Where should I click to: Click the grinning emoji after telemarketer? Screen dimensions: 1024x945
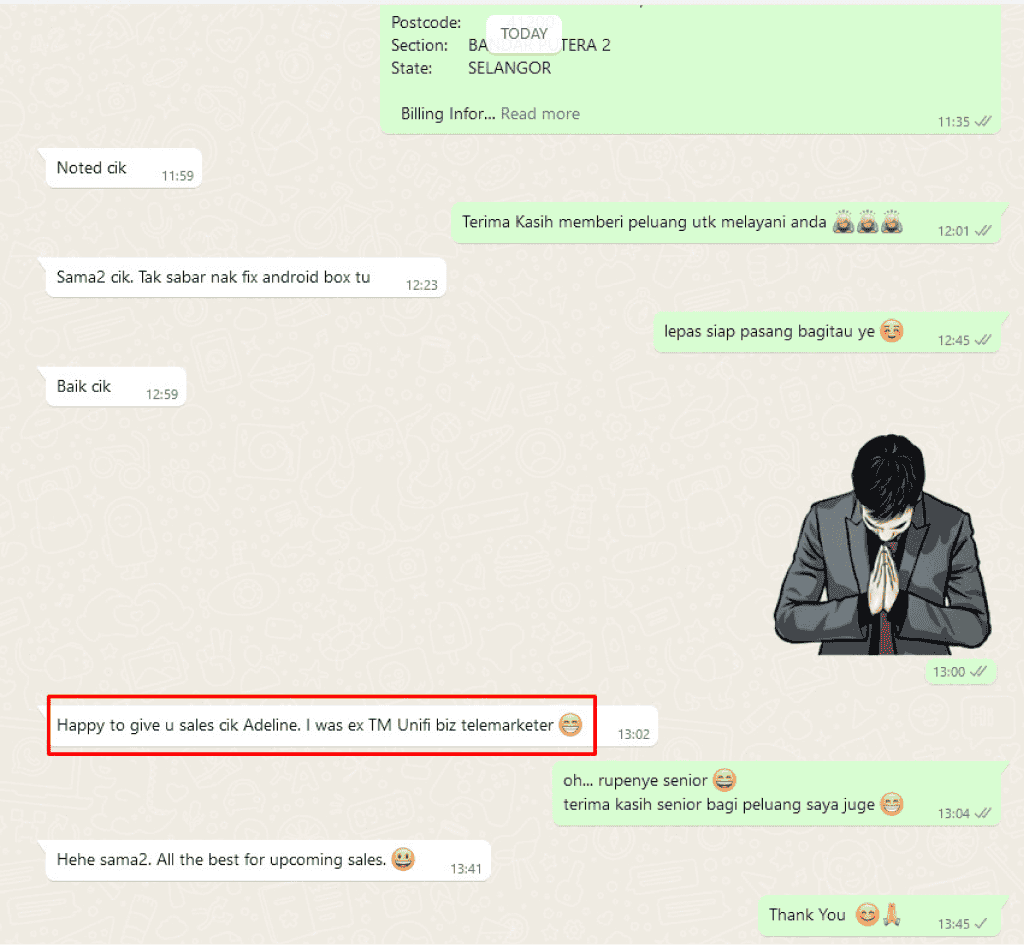[x=570, y=724]
